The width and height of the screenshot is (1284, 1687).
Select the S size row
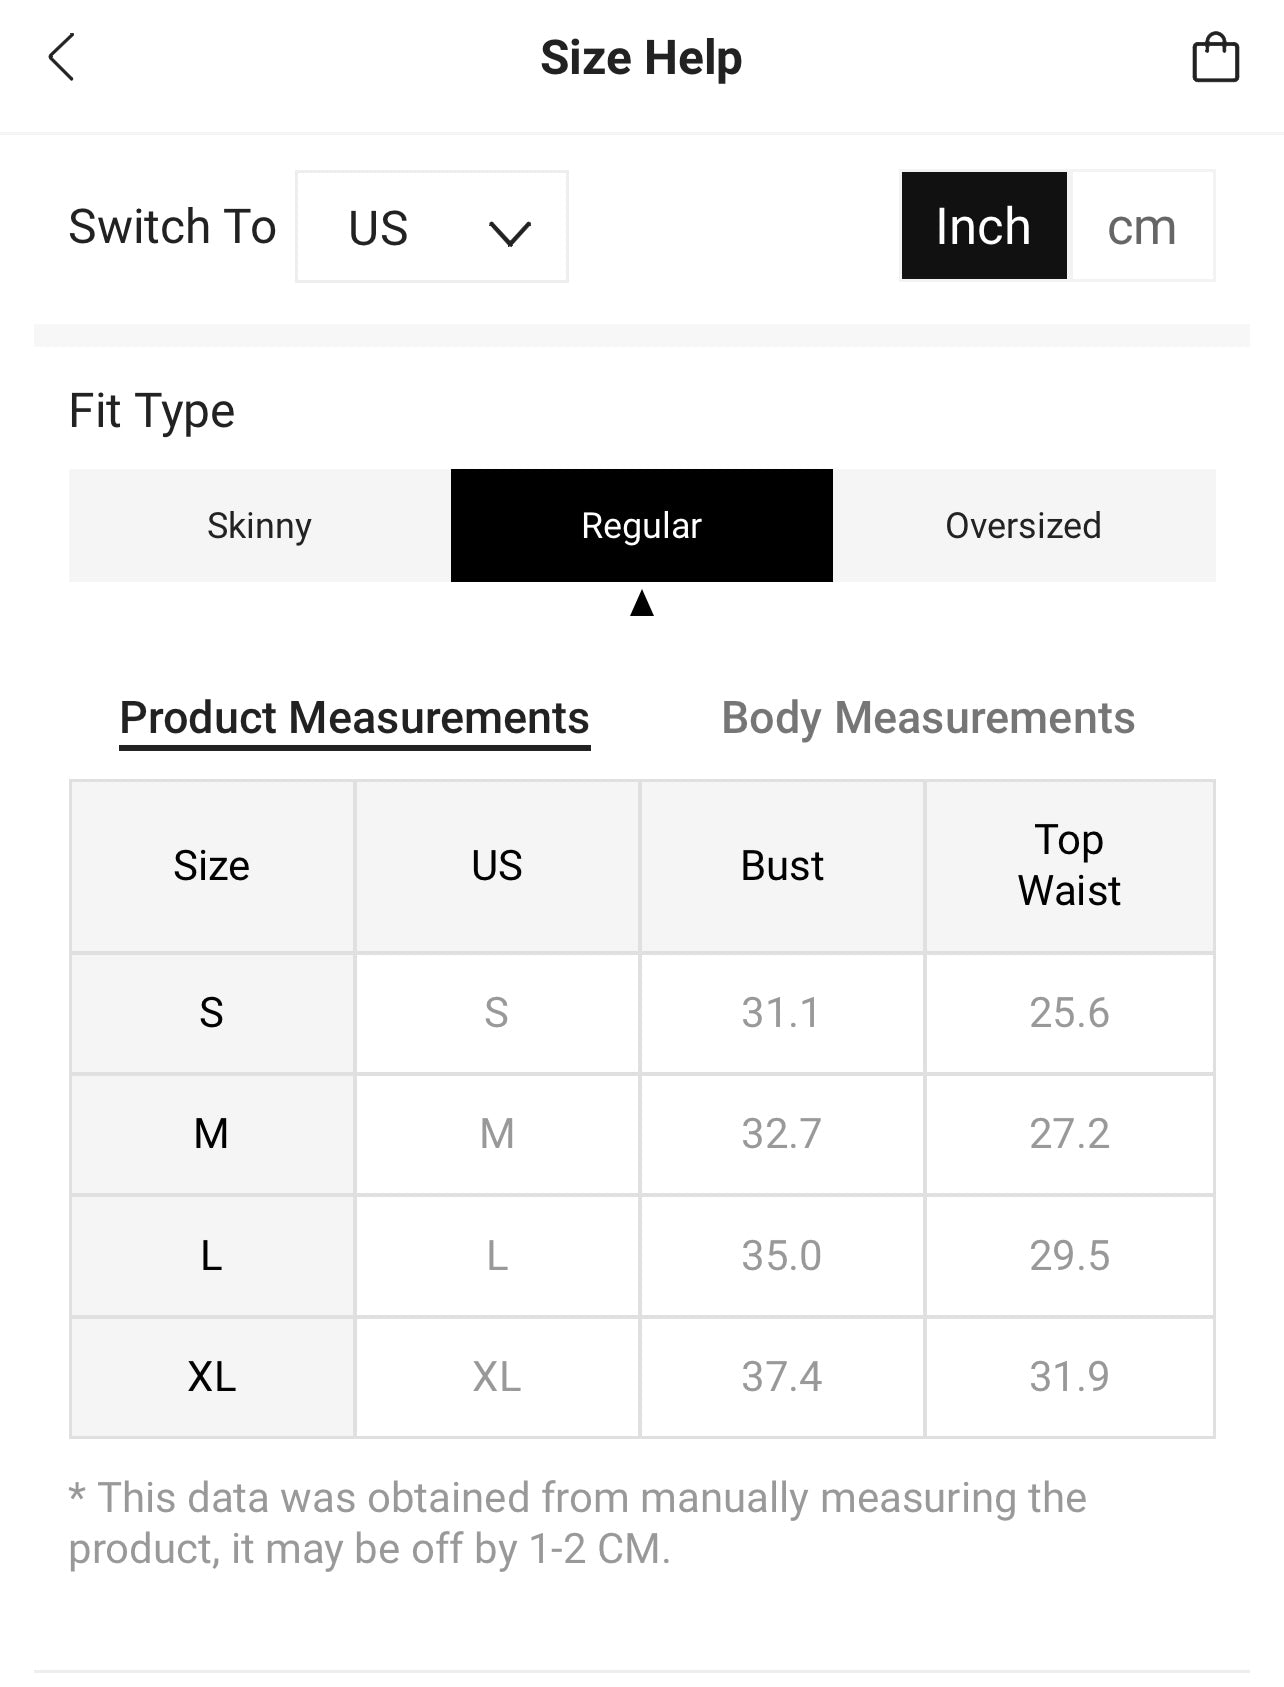(x=211, y=1013)
